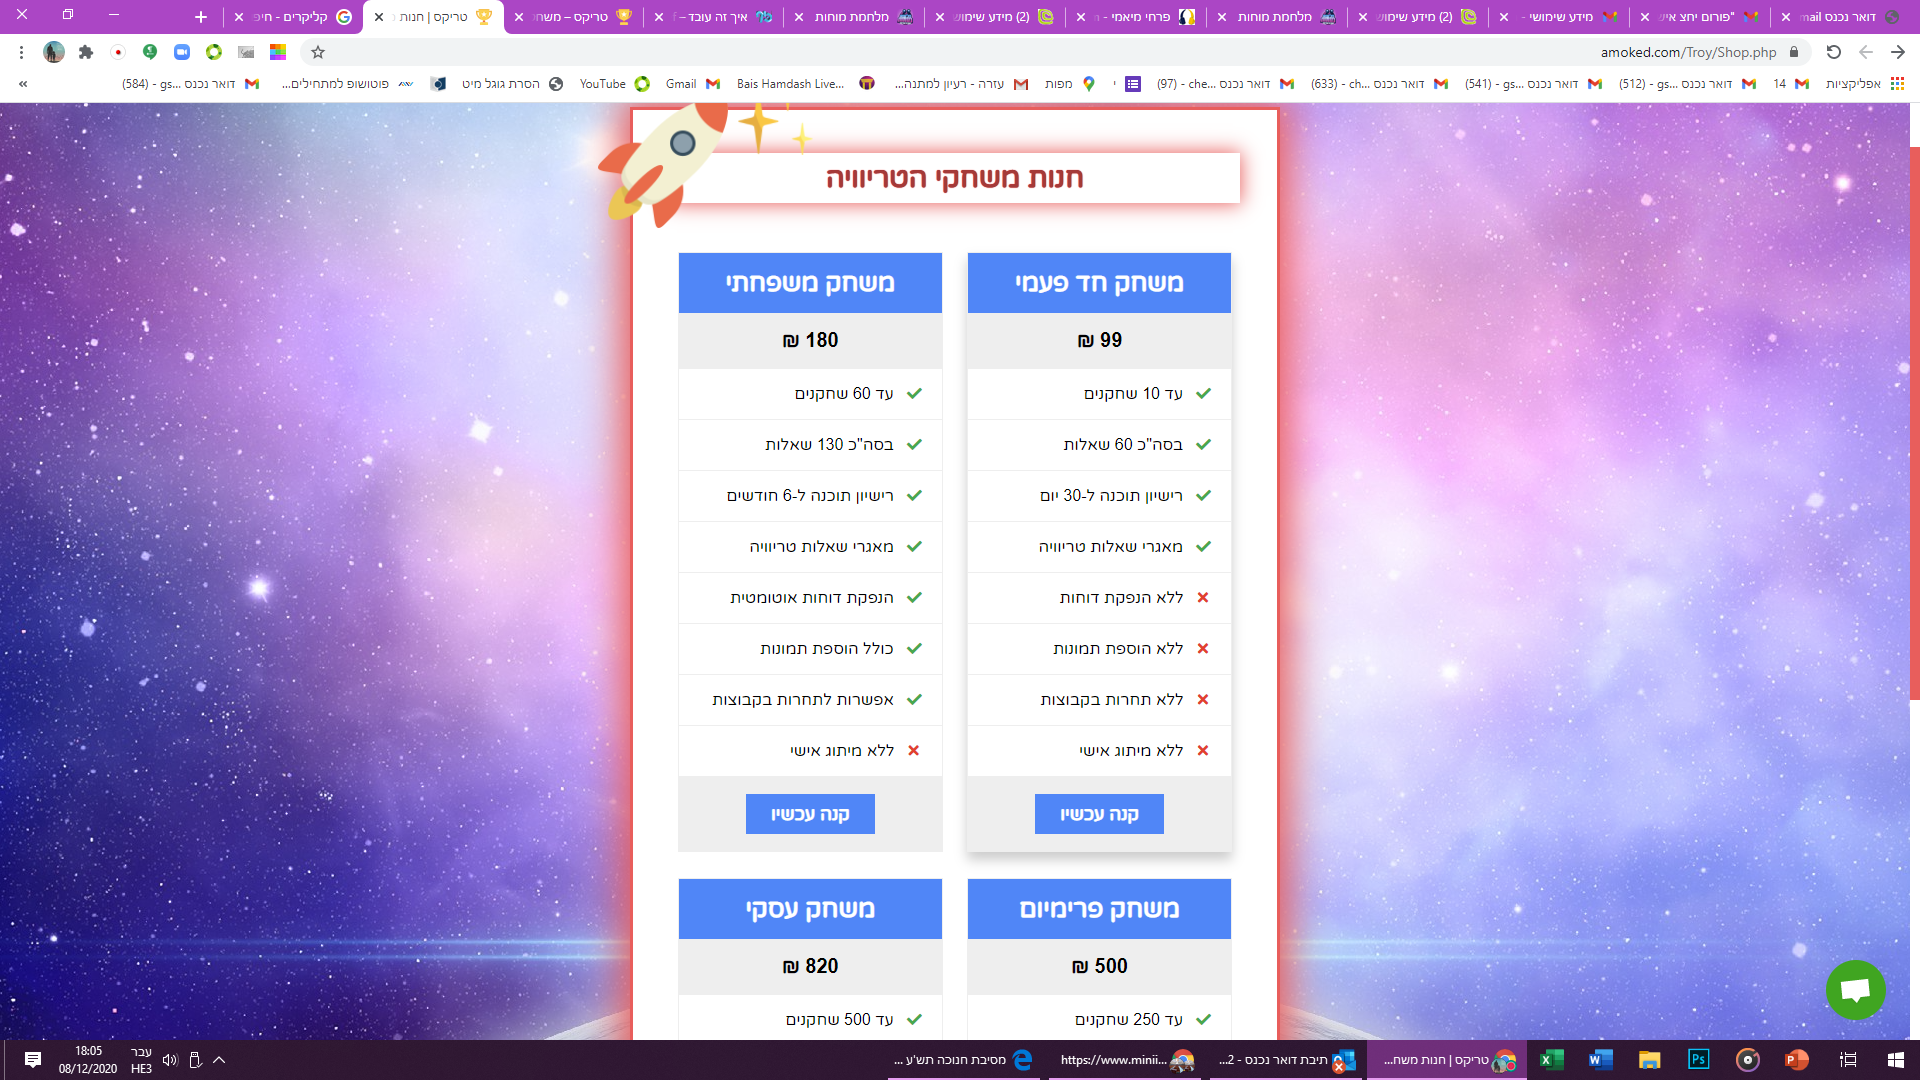Open the Gmail bookmark
The width and height of the screenshot is (1920, 1080).
point(692,84)
